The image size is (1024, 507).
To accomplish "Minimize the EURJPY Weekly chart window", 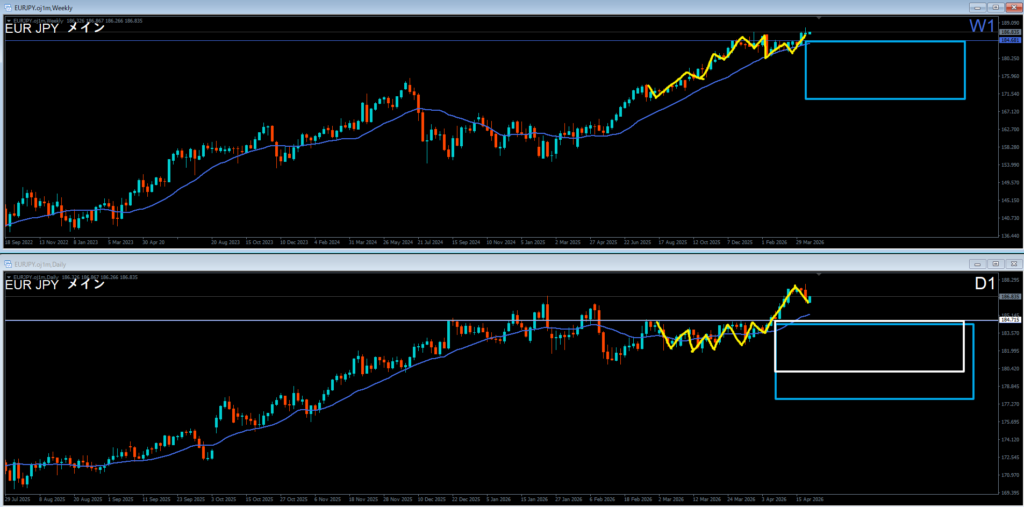I will pyautogui.click(x=978, y=8).
